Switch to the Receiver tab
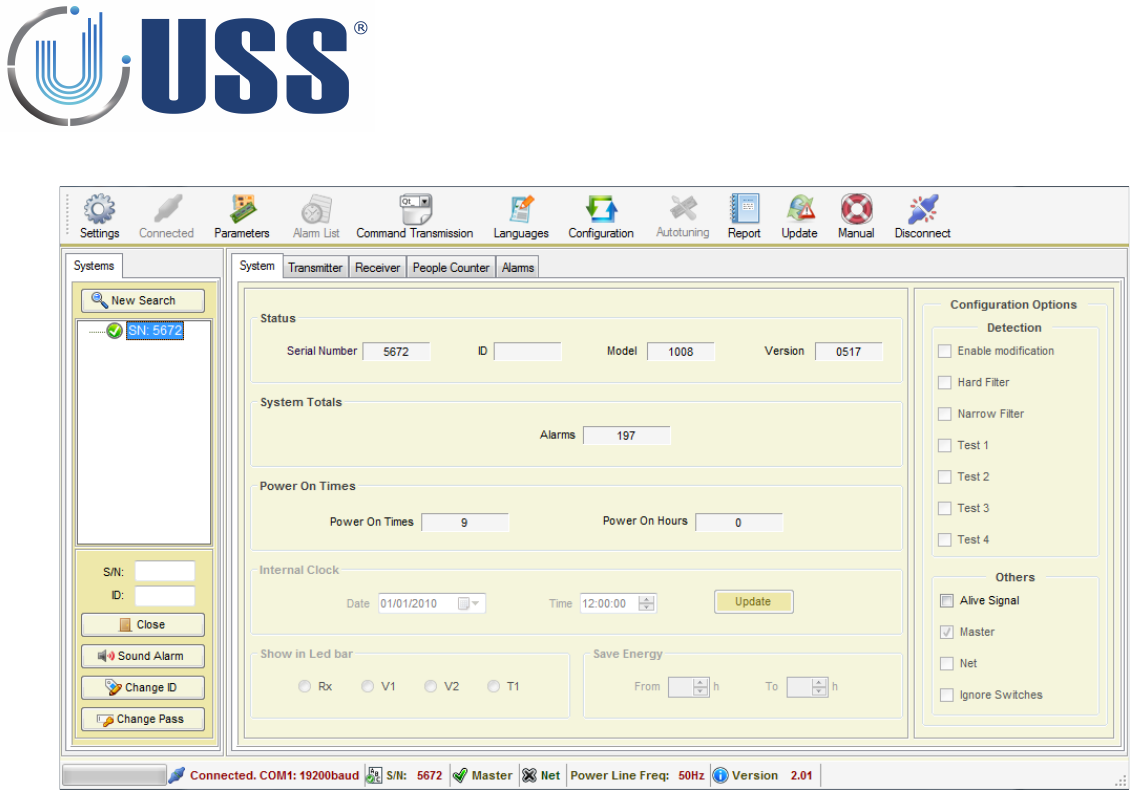The height and width of the screenshot is (790, 1130). 377,267
